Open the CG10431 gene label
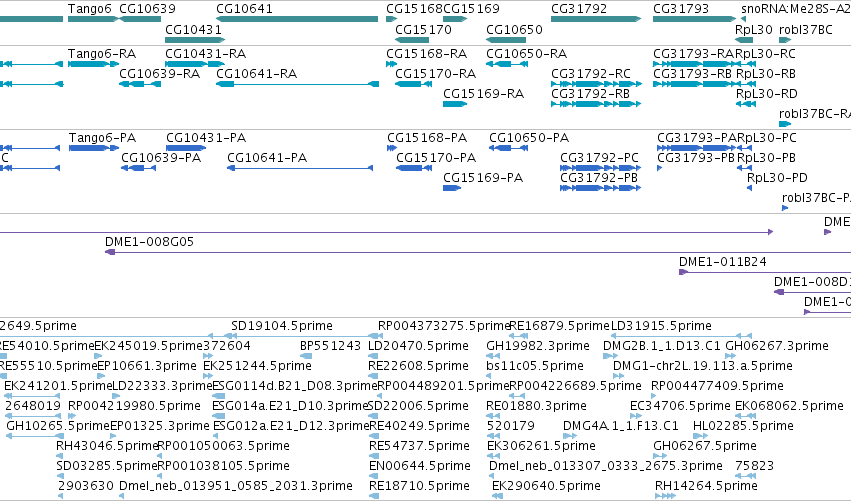 tap(193, 29)
